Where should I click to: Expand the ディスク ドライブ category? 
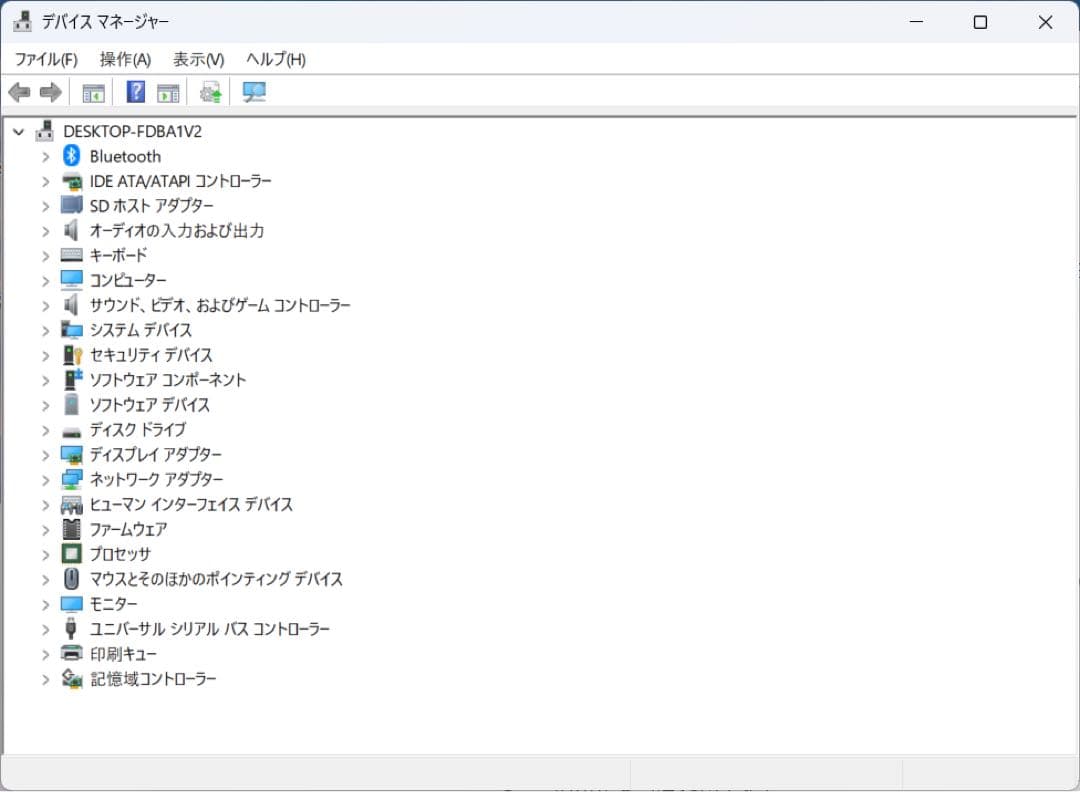(x=45, y=430)
